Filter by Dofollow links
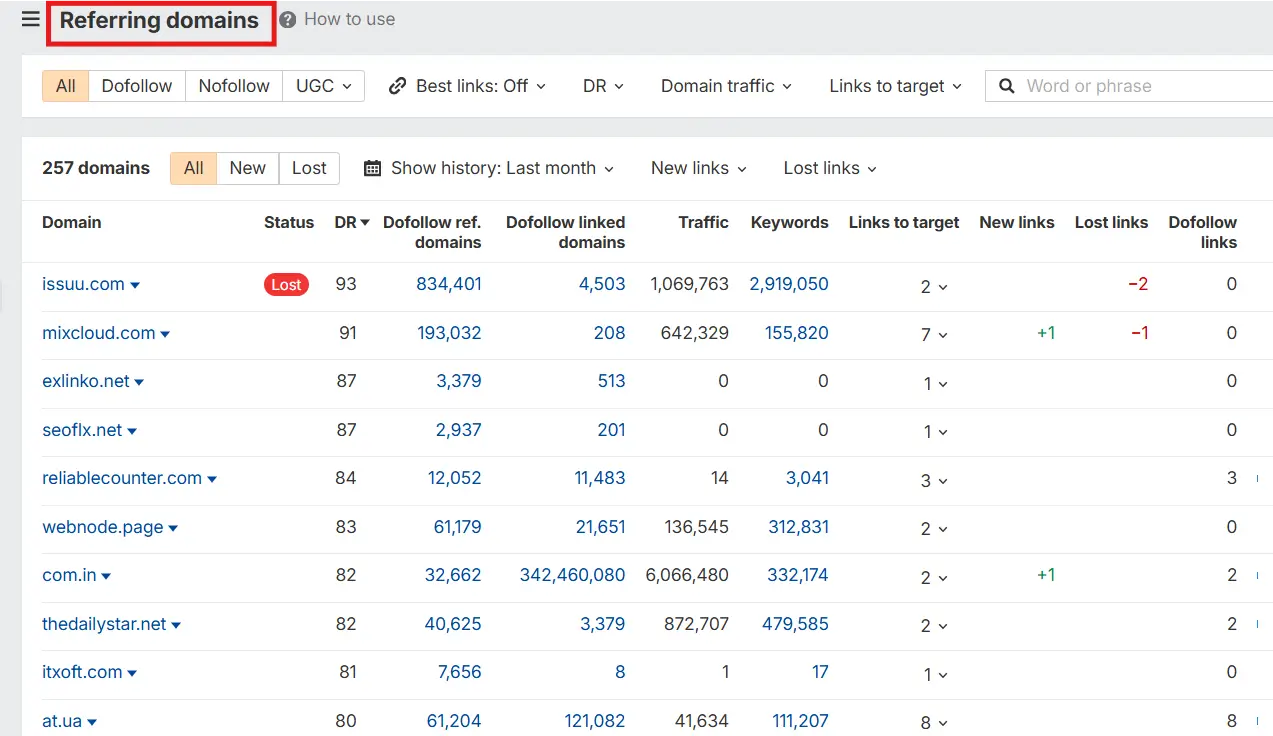Viewport: 1273px width, 736px height. click(x=137, y=86)
